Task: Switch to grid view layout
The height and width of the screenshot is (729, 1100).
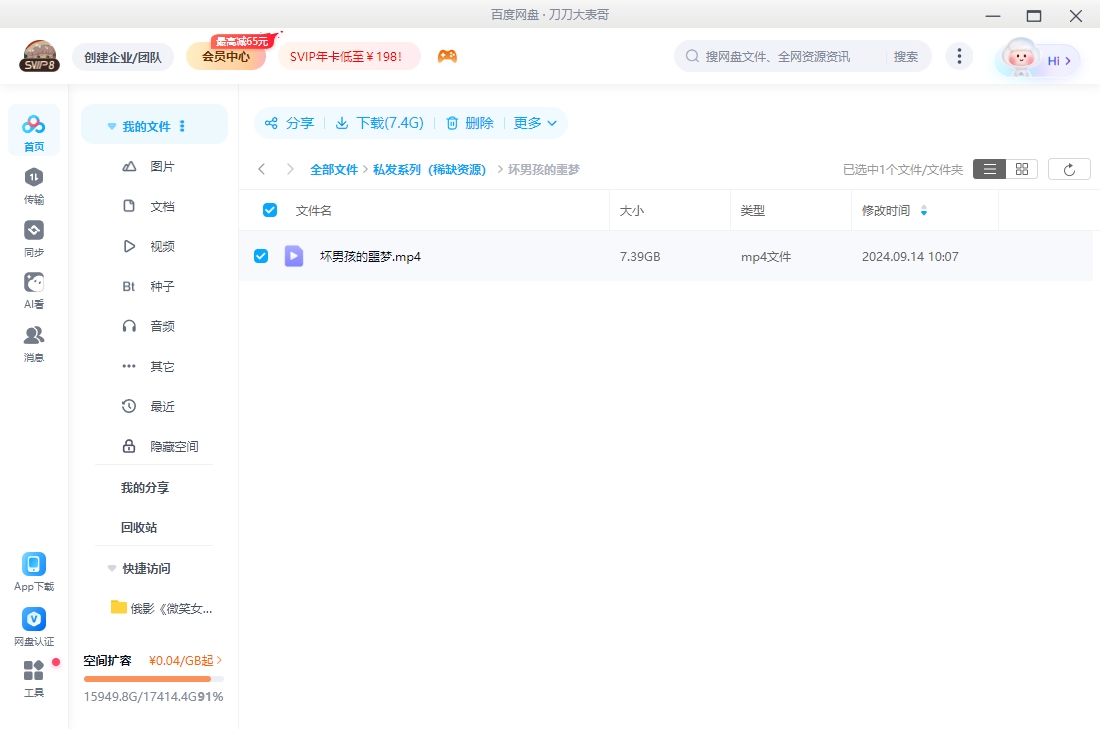Action: pos(1021,168)
